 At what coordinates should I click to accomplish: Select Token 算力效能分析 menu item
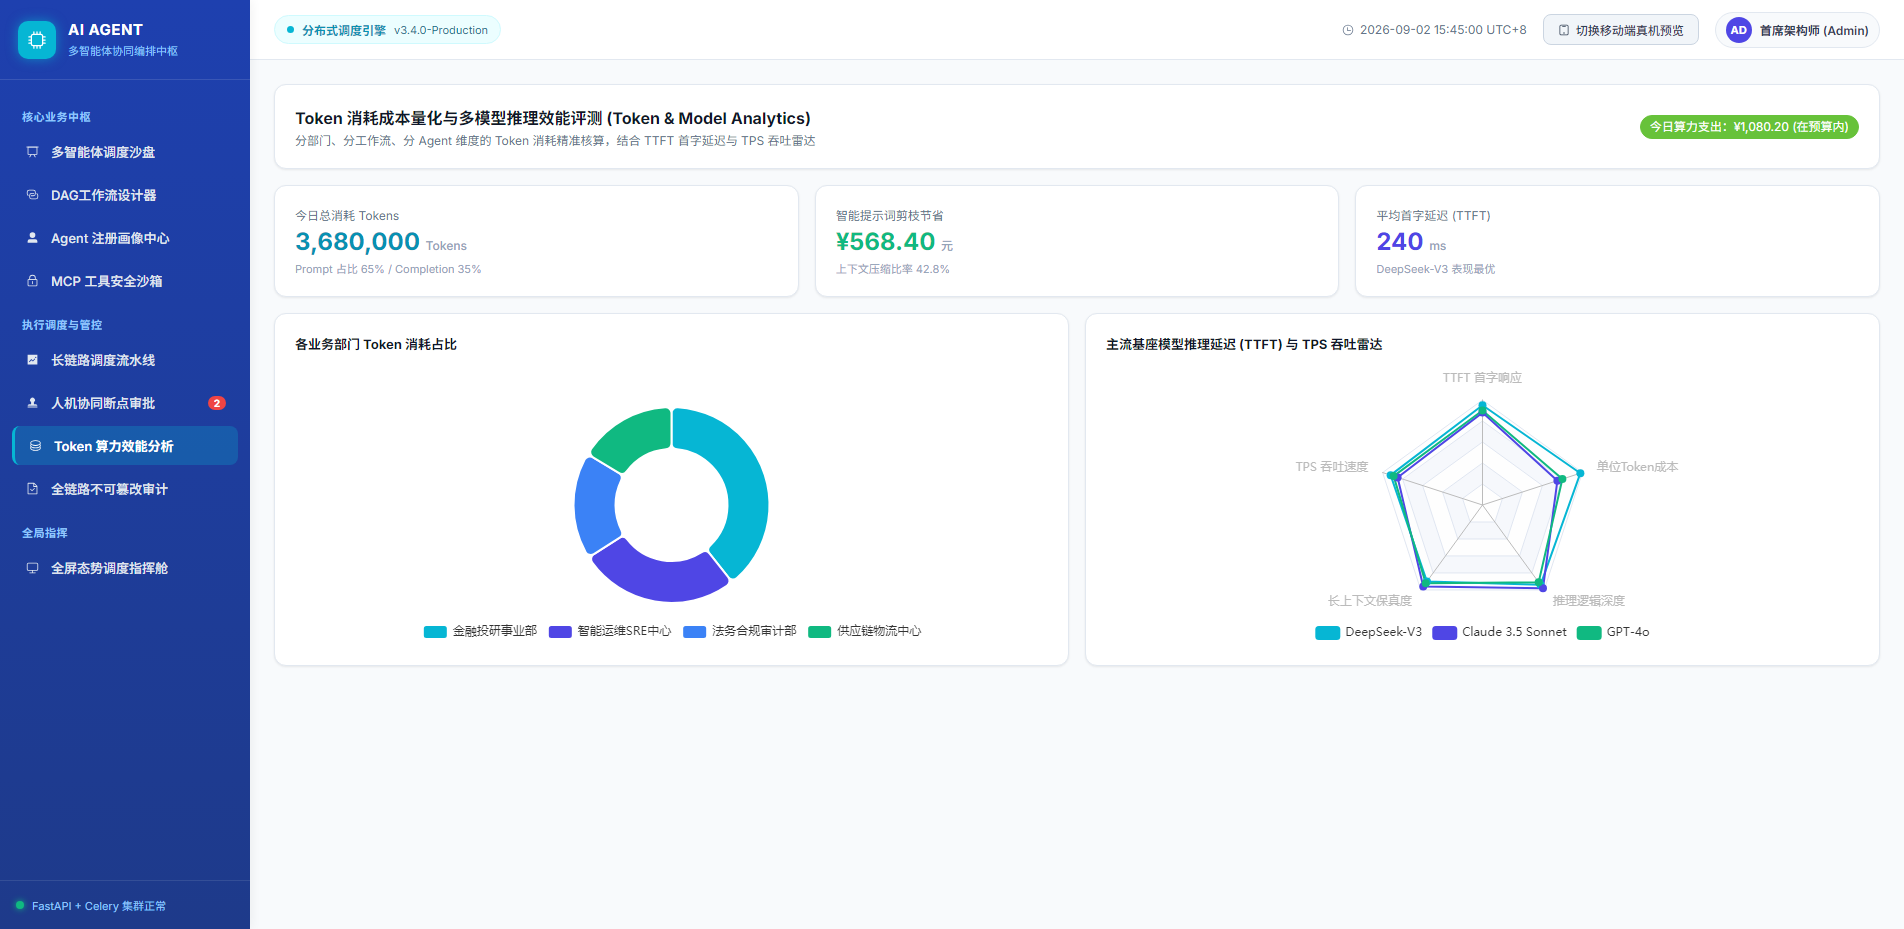coord(125,446)
